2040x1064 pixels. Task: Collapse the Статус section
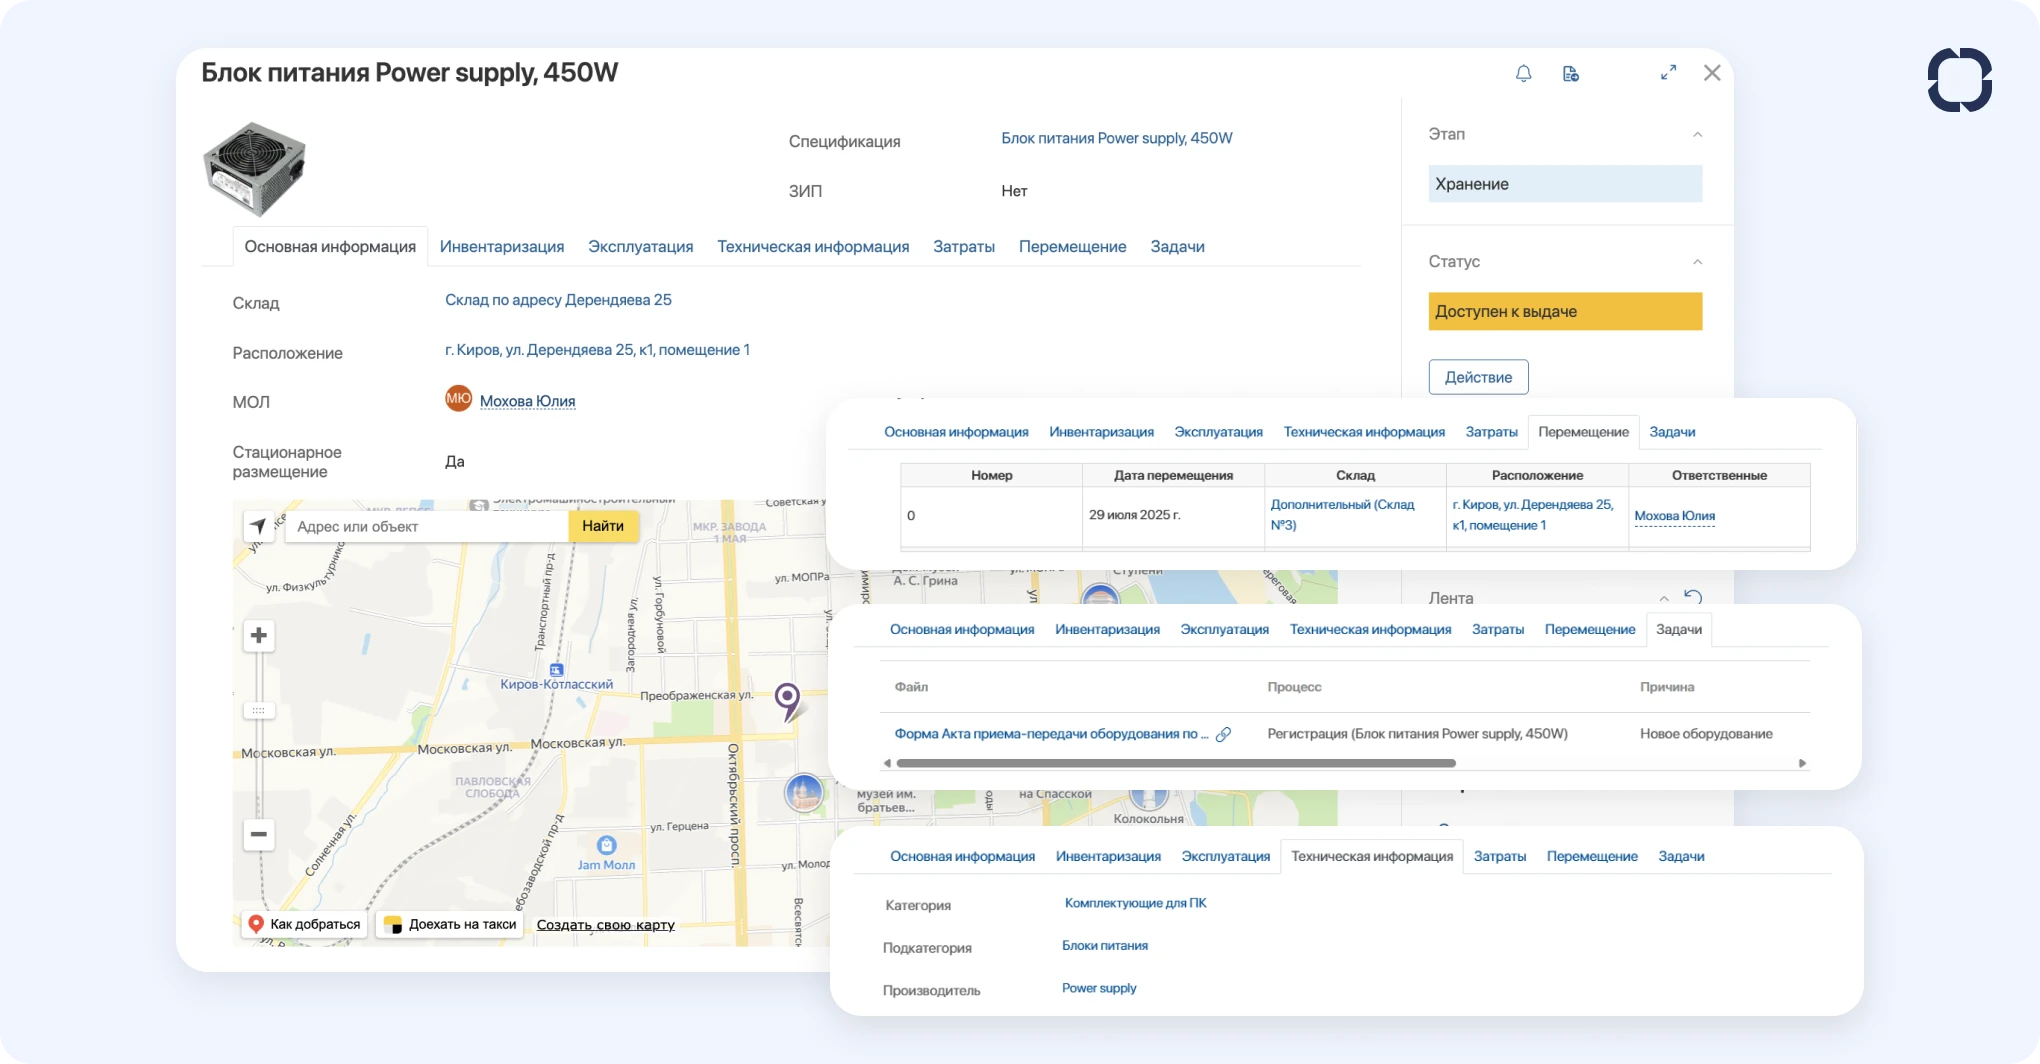1697,262
